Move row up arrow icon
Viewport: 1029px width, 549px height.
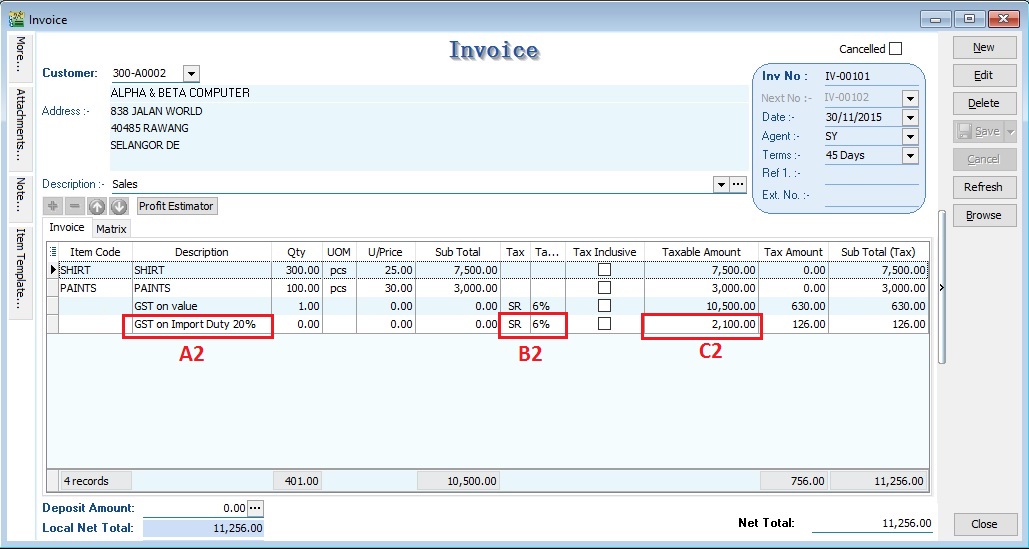click(x=97, y=206)
